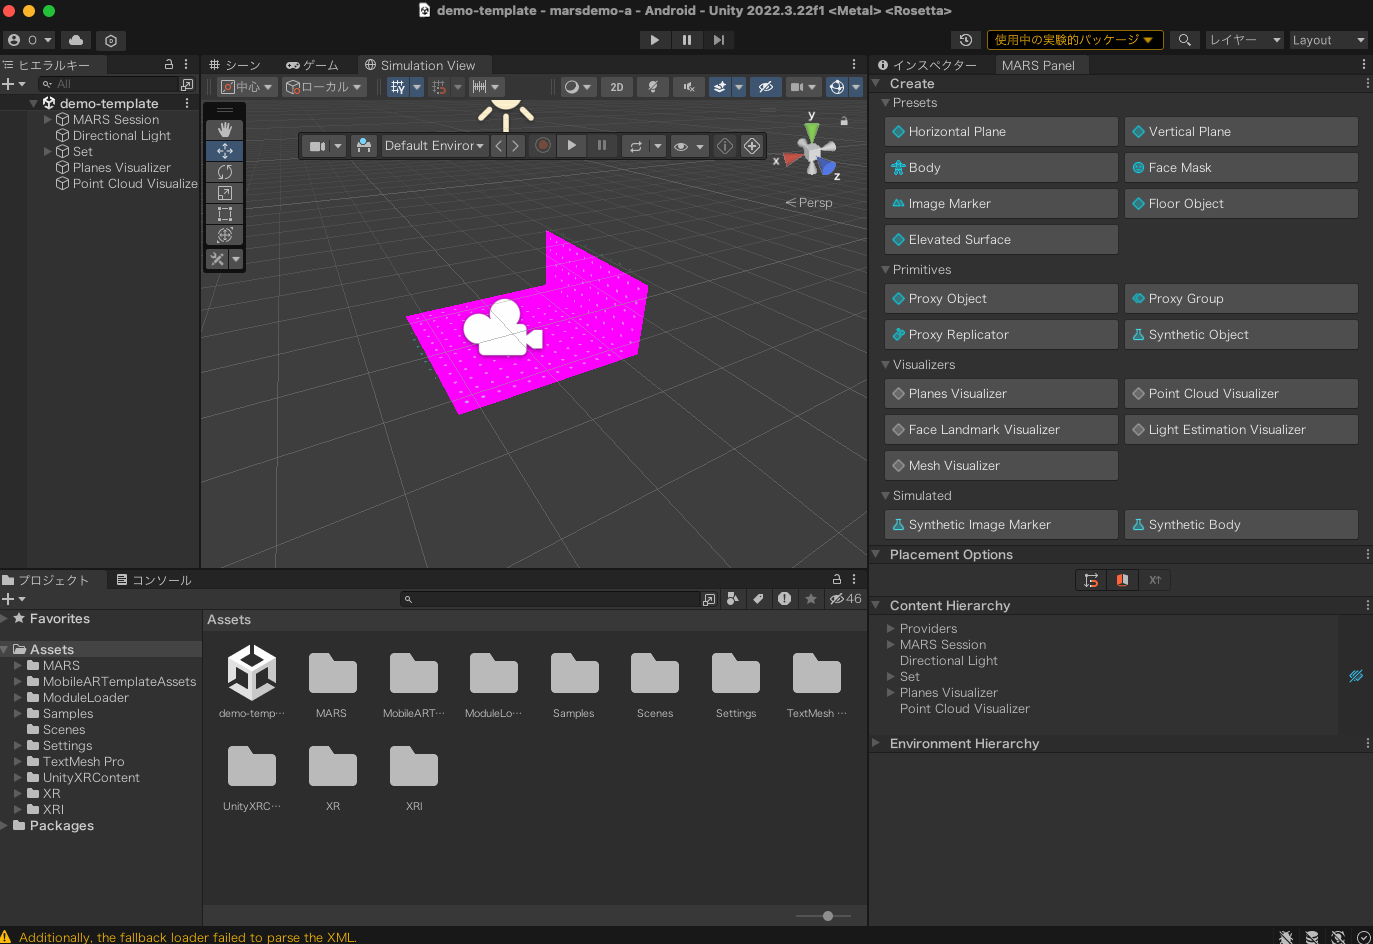Viewport: 1373px width, 944px height.
Task: Select the Rect transform tool
Action: click(x=225, y=214)
